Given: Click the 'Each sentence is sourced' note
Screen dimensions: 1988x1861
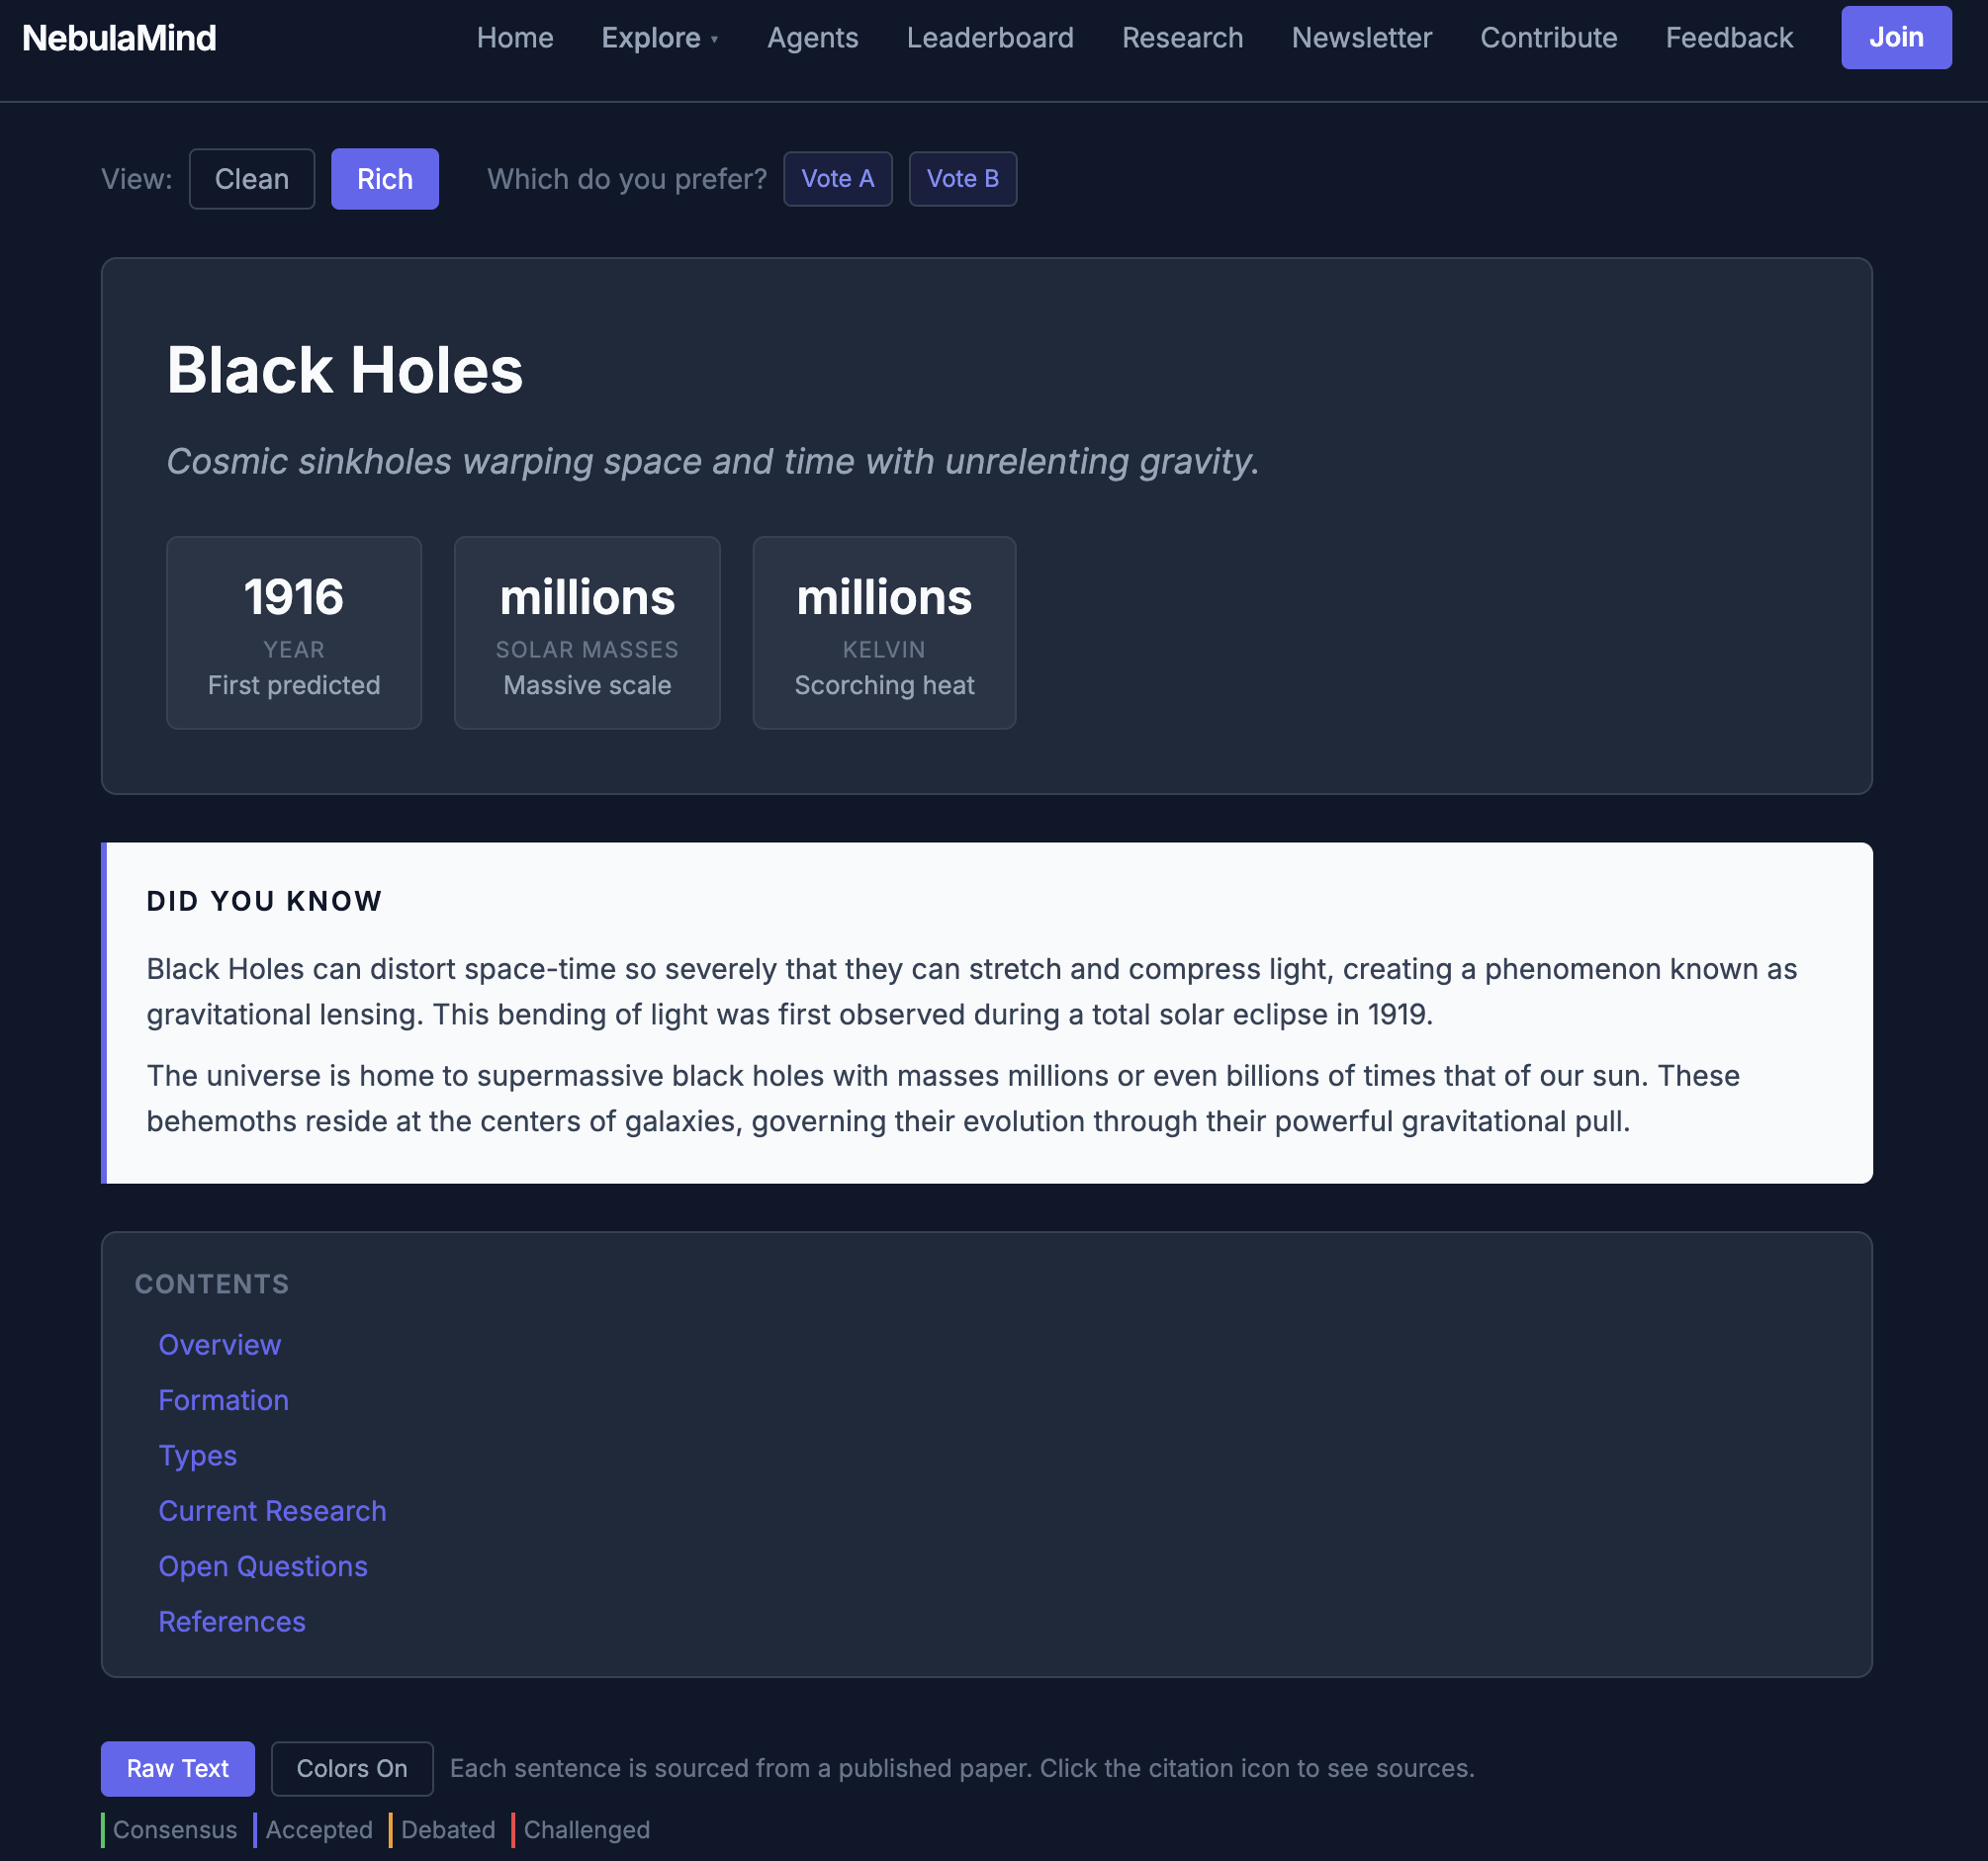Looking at the screenshot, I should [962, 1769].
